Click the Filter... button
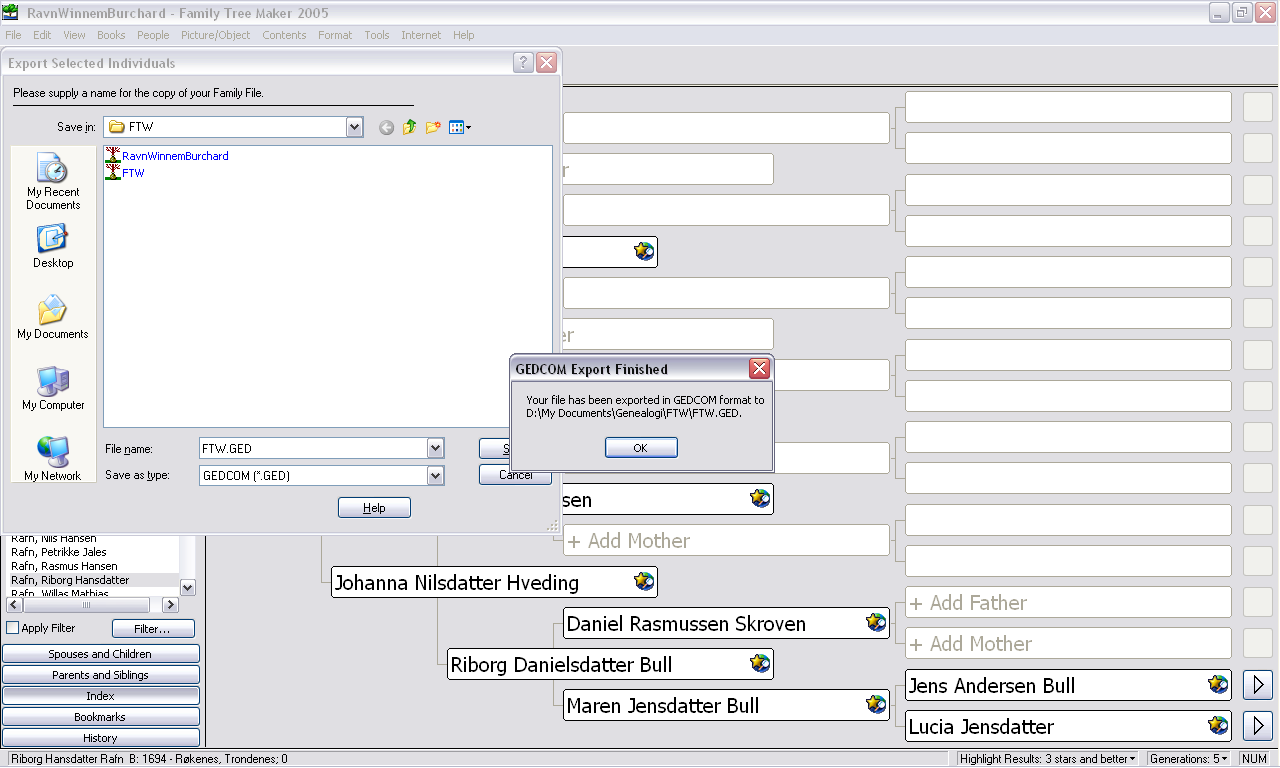Screen dimensions: 1280x768 [x=153, y=629]
